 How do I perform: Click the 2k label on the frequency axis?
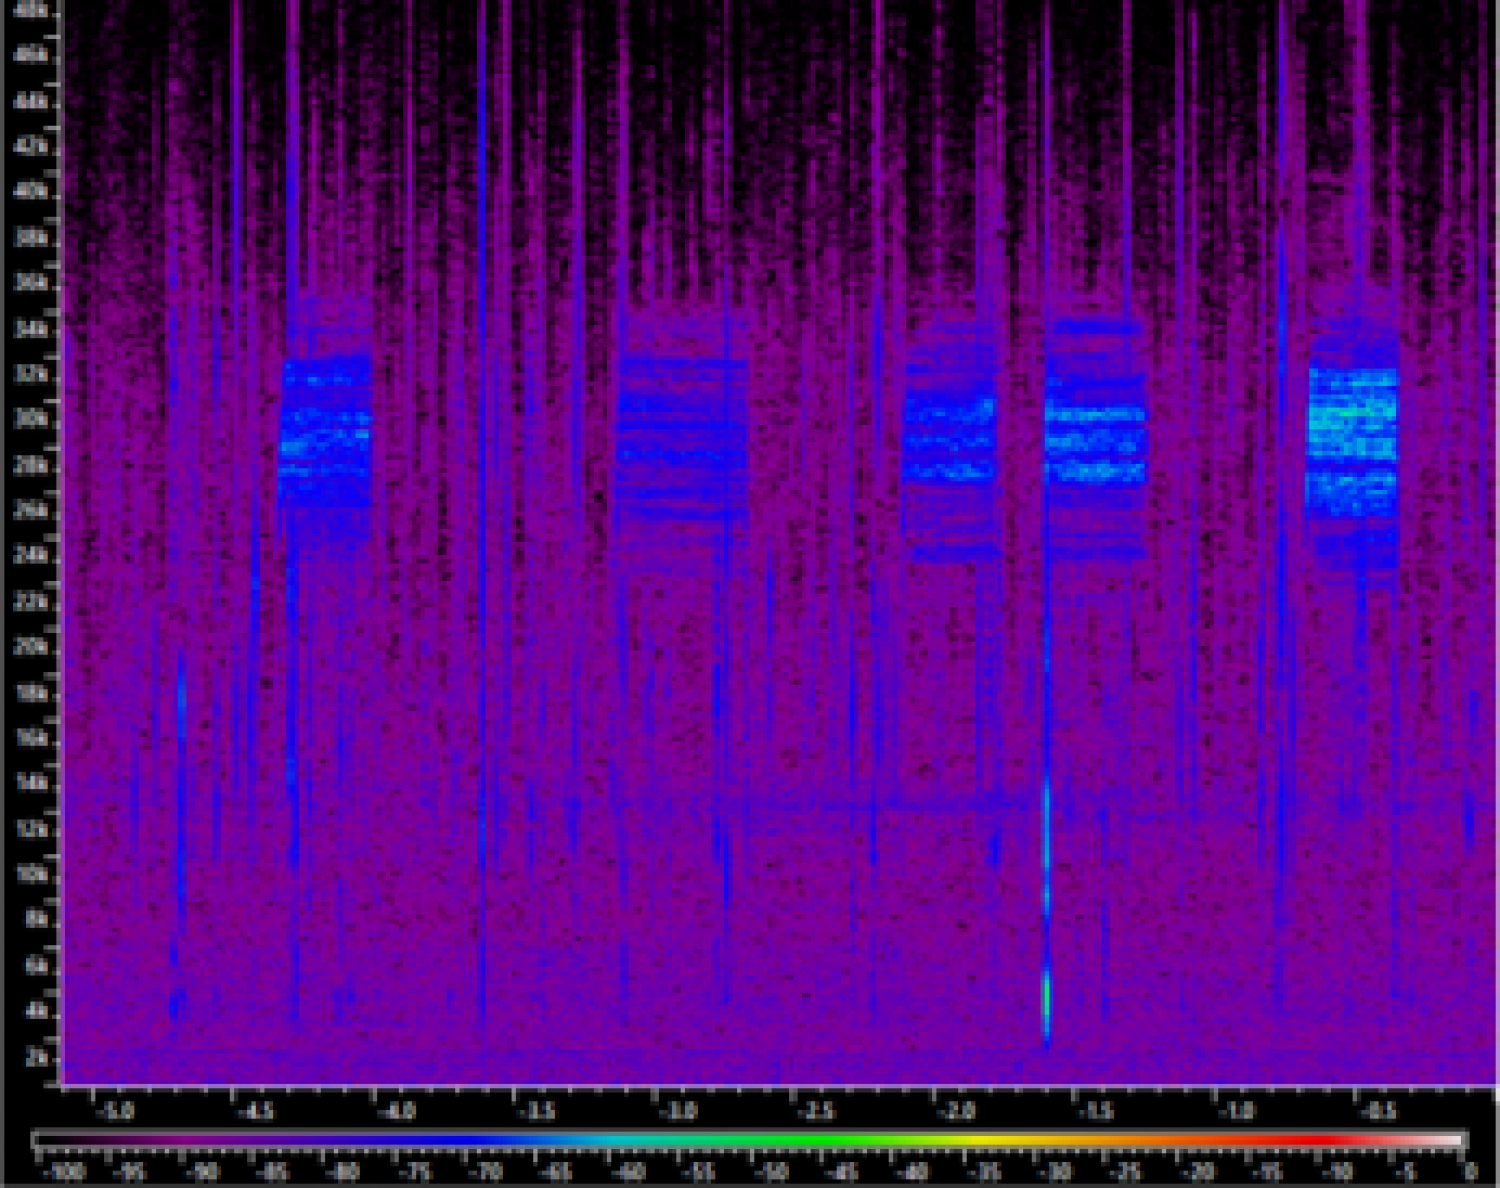click(x=36, y=1058)
